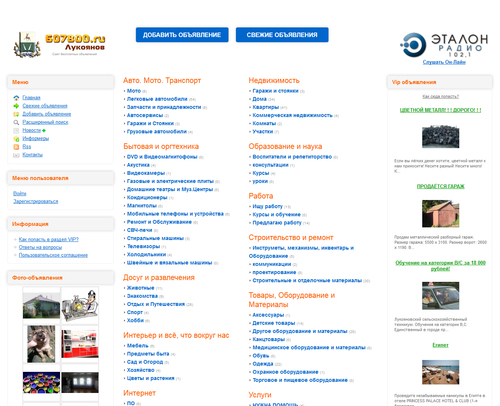The width and height of the screenshot is (500, 406).
Task: Open the brown garage VIP ad photo
Action: (x=440, y=214)
